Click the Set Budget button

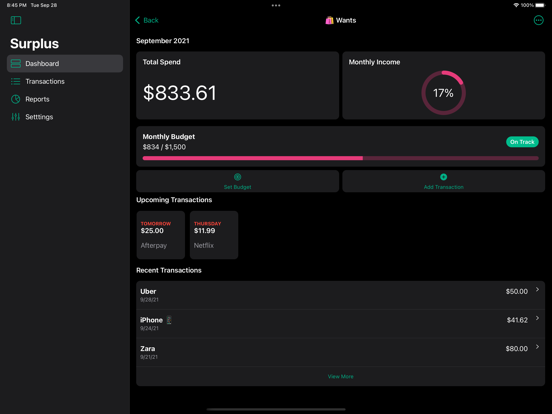click(238, 181)
